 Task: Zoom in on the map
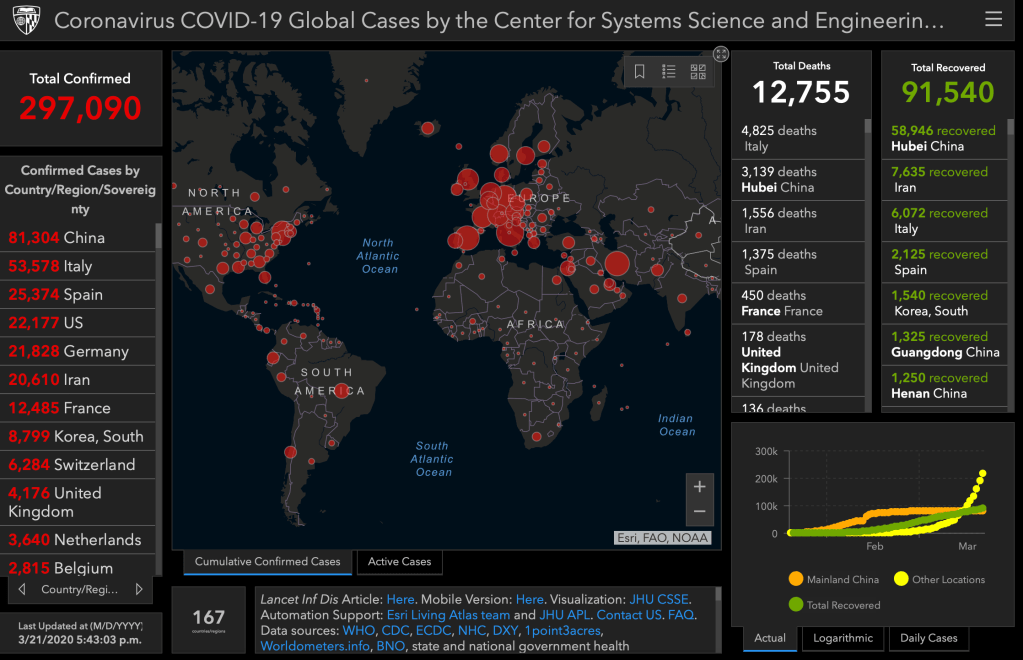click(699, 486)
